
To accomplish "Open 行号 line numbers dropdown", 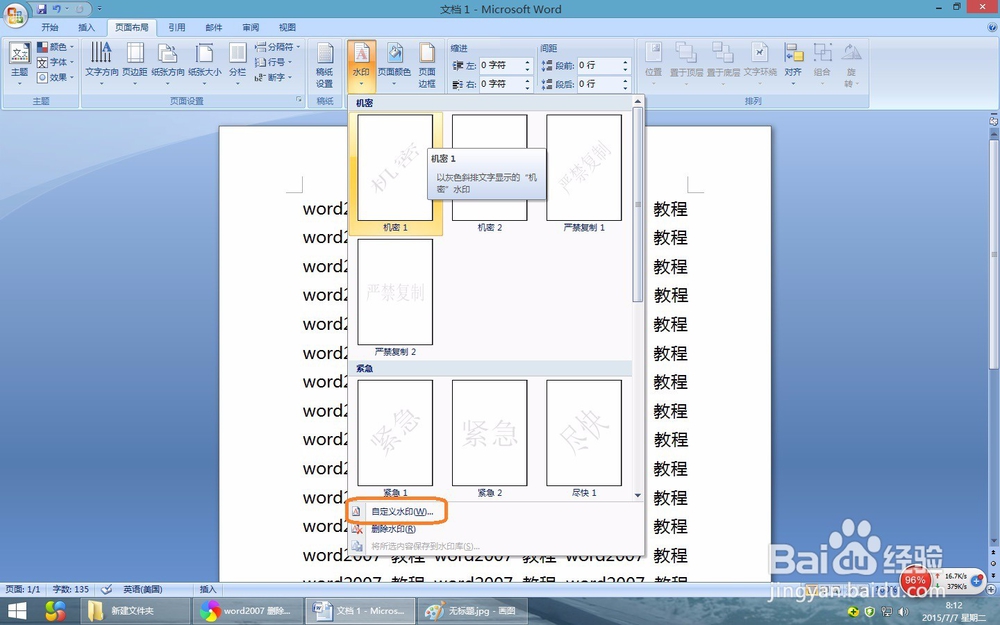I will pos(273,62).
